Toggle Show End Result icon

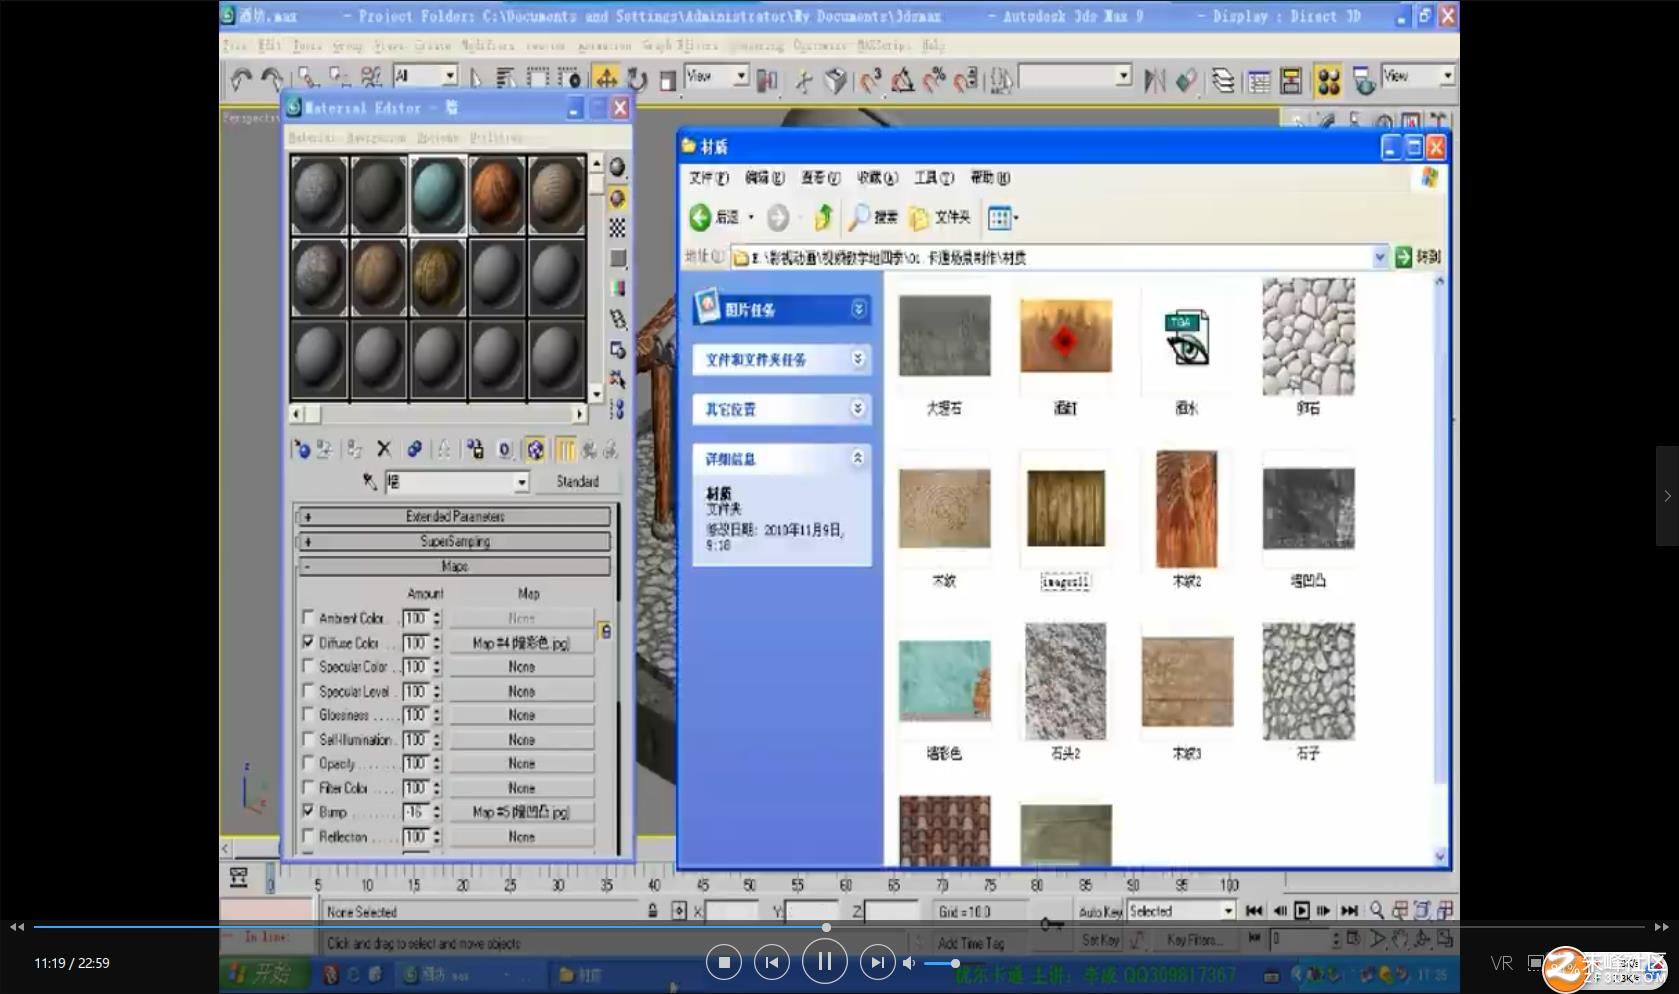tap(566, 450)
